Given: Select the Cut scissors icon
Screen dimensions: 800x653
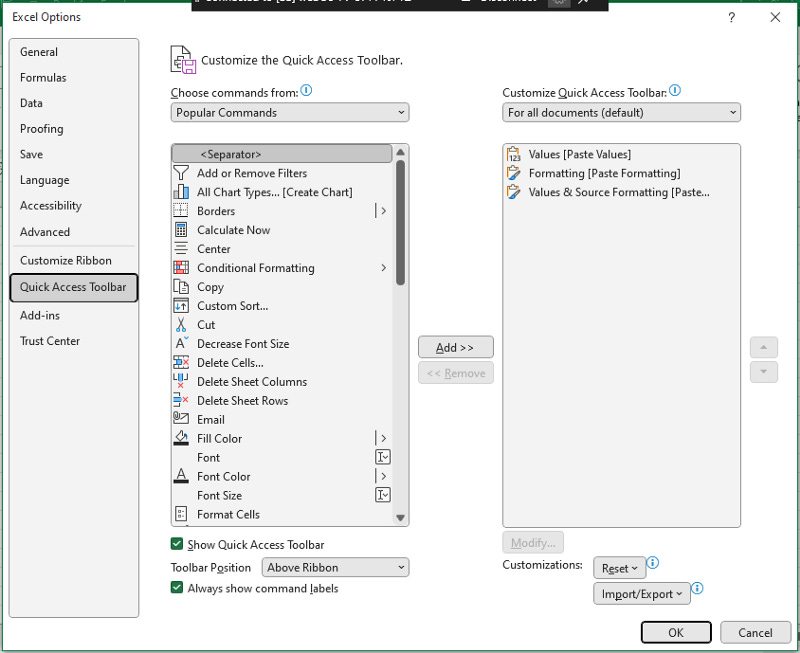Looking at the screenshot, I should [181, 324].
